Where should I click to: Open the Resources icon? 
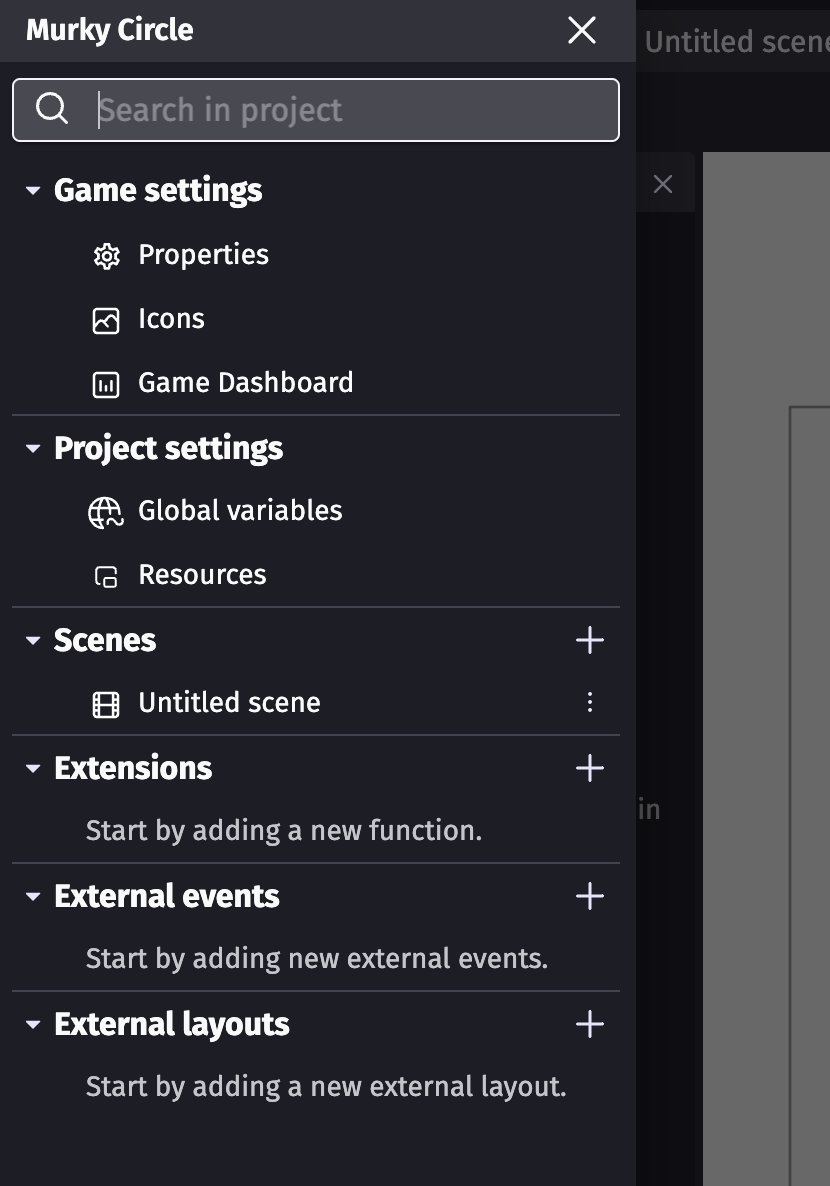pyautogui.click(x=106, y=576)
